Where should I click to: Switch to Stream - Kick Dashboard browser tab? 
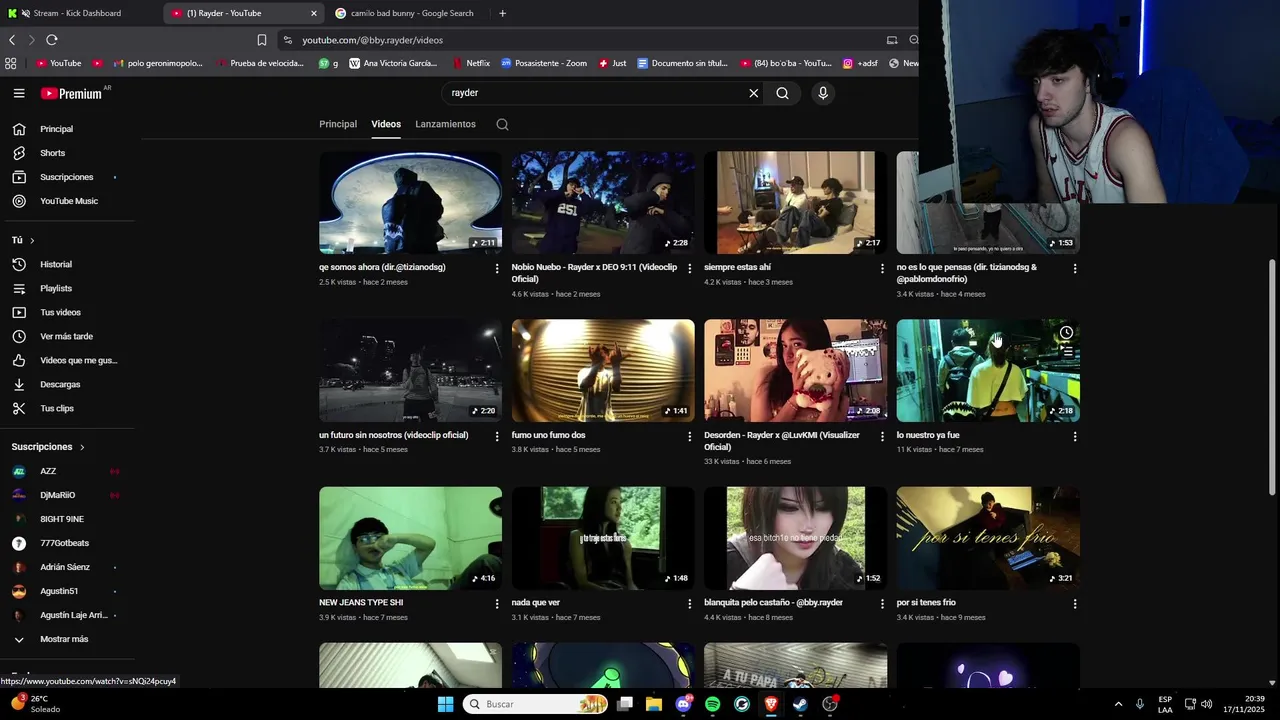(x=78, y=13)
